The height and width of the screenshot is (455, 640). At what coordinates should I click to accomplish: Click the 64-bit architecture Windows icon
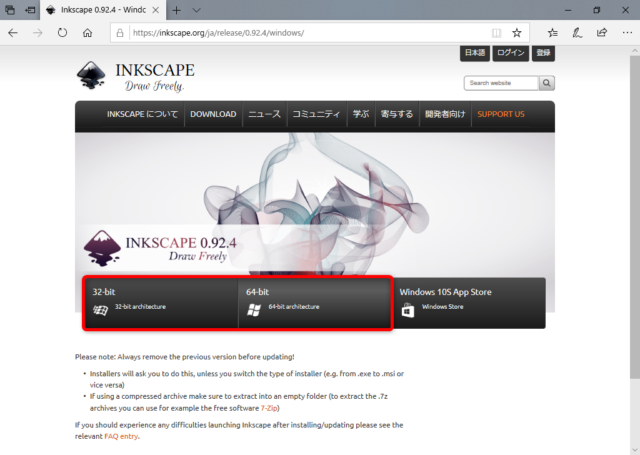[254, 311]
